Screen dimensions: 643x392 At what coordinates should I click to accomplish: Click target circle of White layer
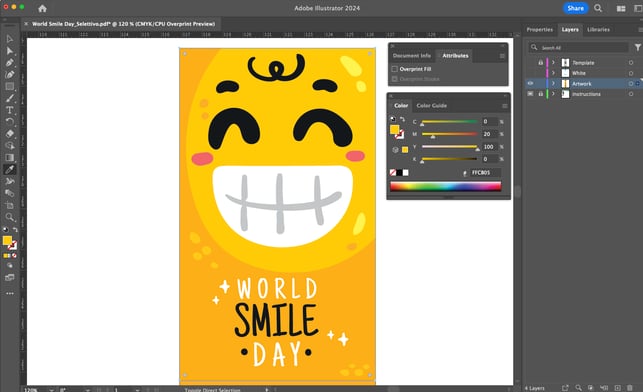(631, 73)
